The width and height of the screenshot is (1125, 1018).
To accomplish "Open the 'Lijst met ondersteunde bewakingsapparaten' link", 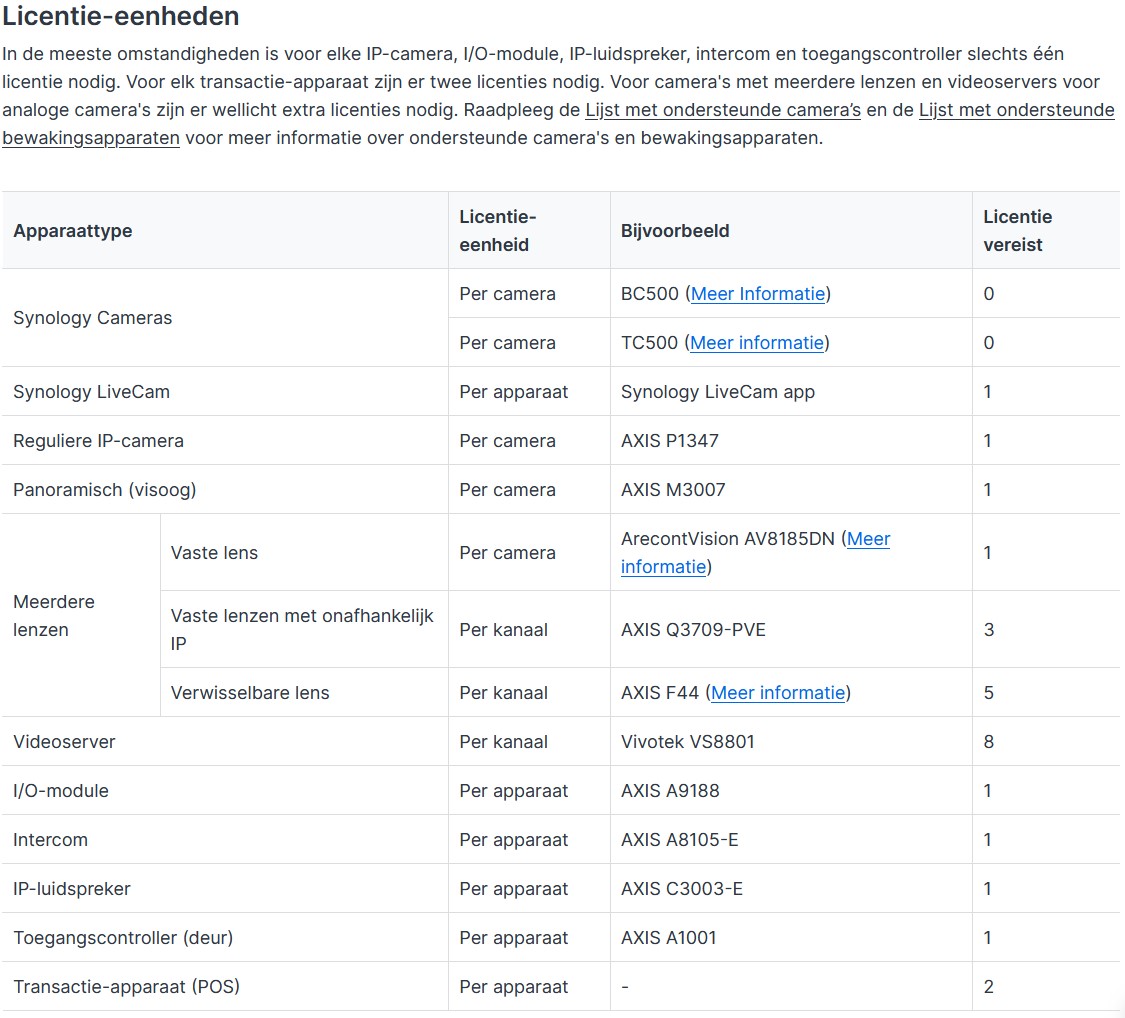I will (x=1016, y=110).
